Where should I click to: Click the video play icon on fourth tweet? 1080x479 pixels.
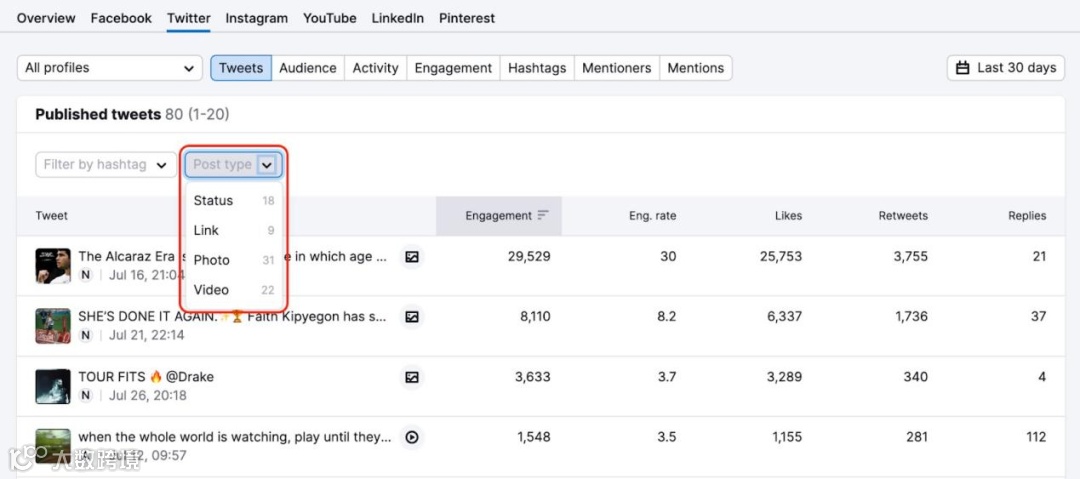[411, 437]
